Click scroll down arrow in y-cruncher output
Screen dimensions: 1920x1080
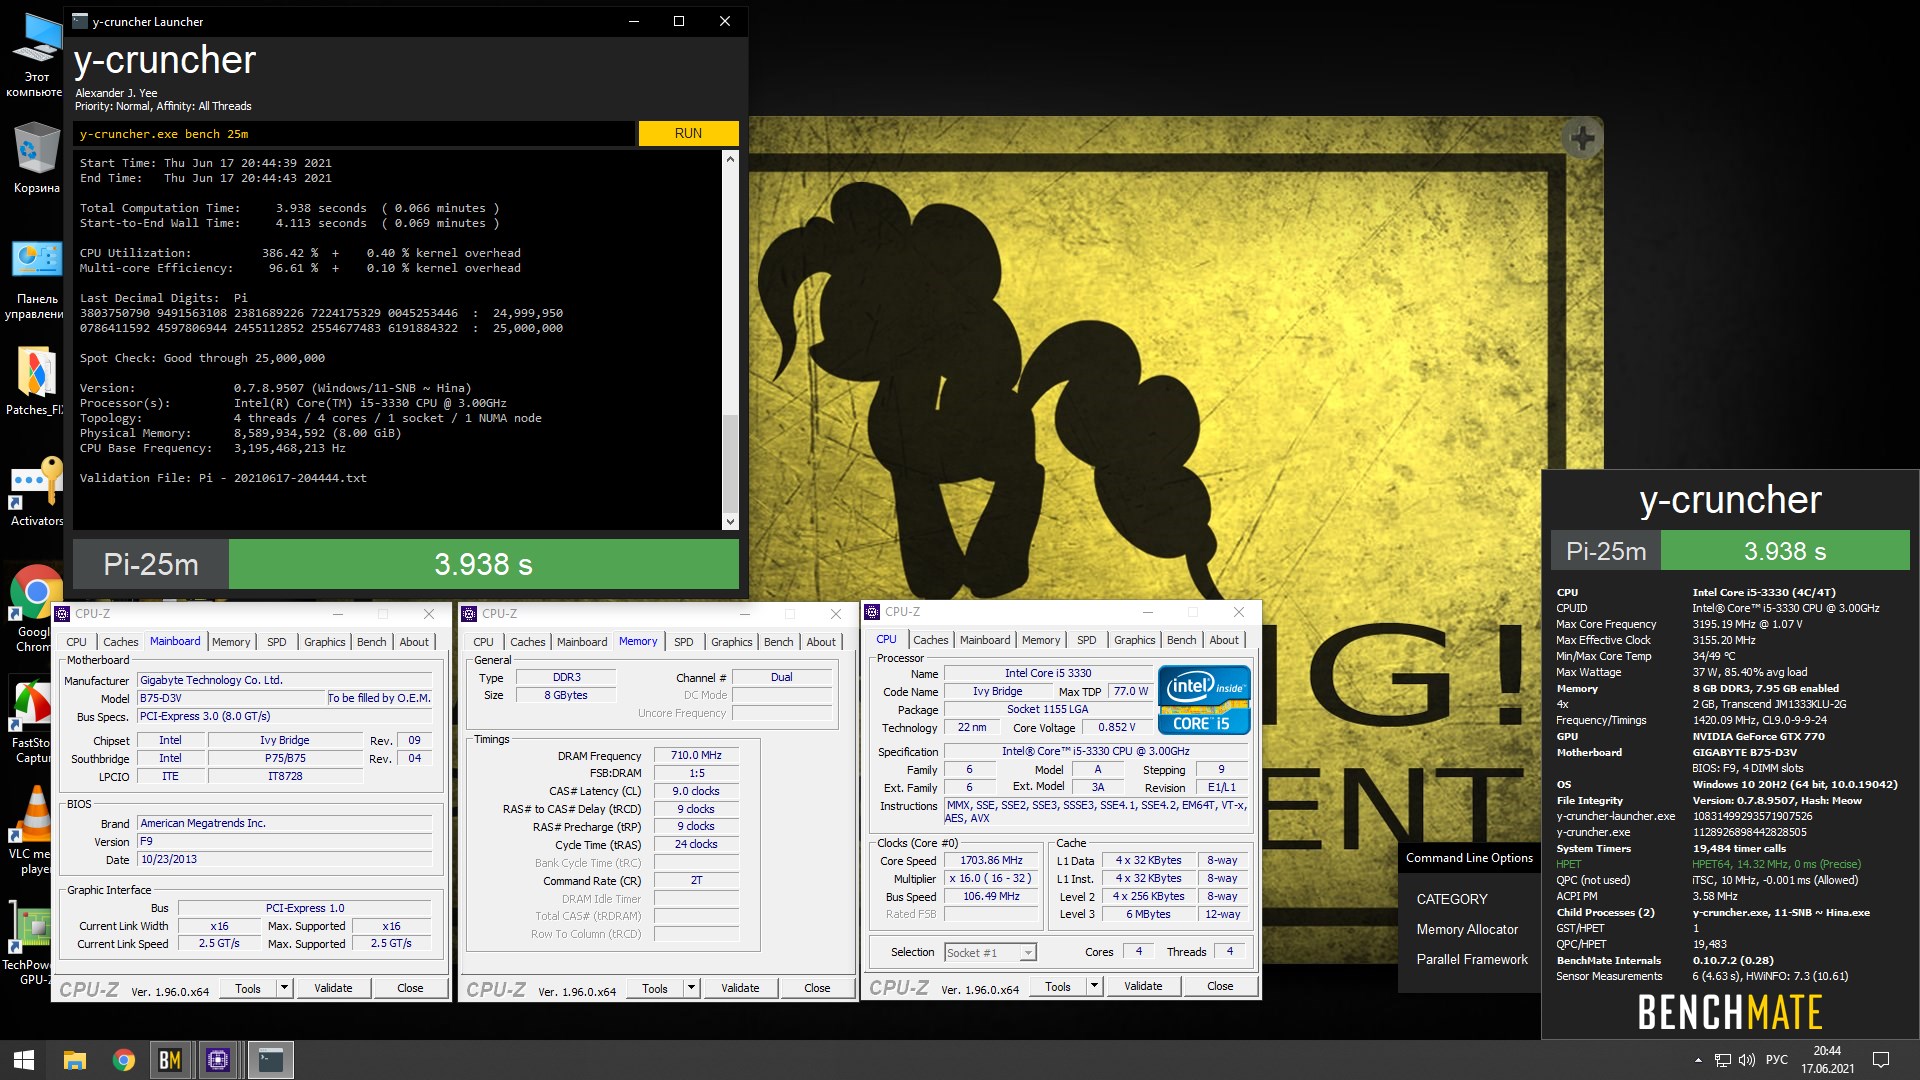tap(730, 521)
